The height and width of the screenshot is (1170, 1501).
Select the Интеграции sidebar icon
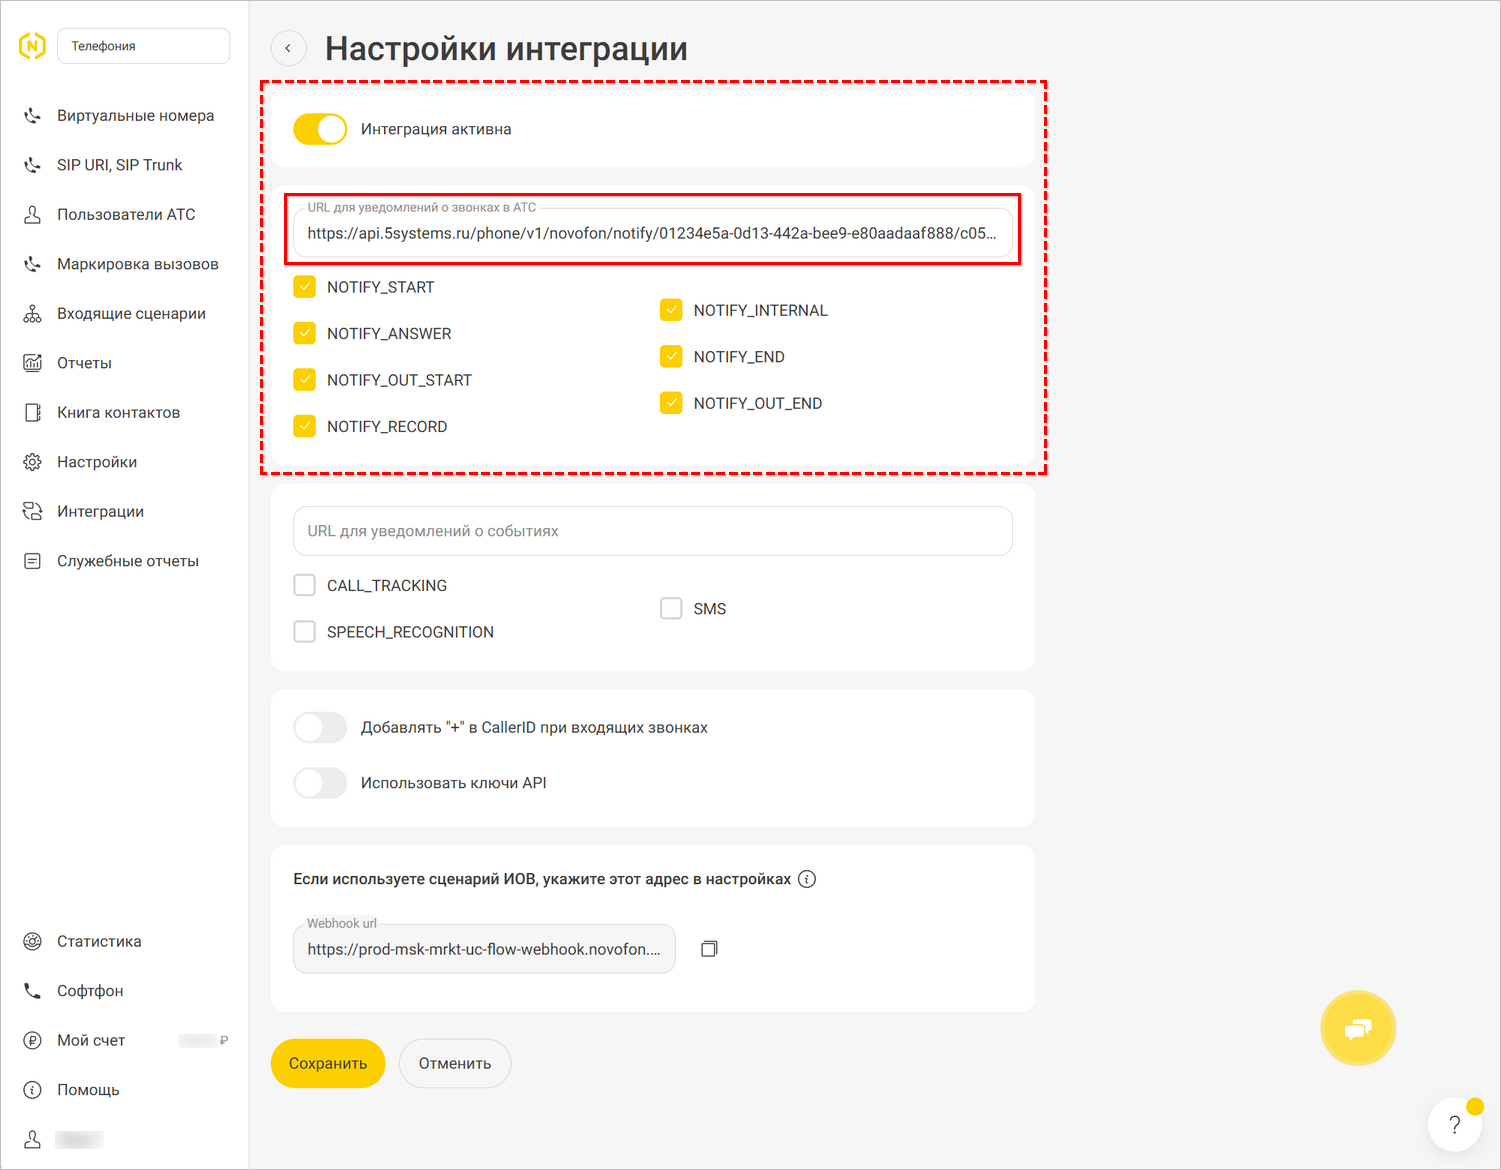point(32,510)
